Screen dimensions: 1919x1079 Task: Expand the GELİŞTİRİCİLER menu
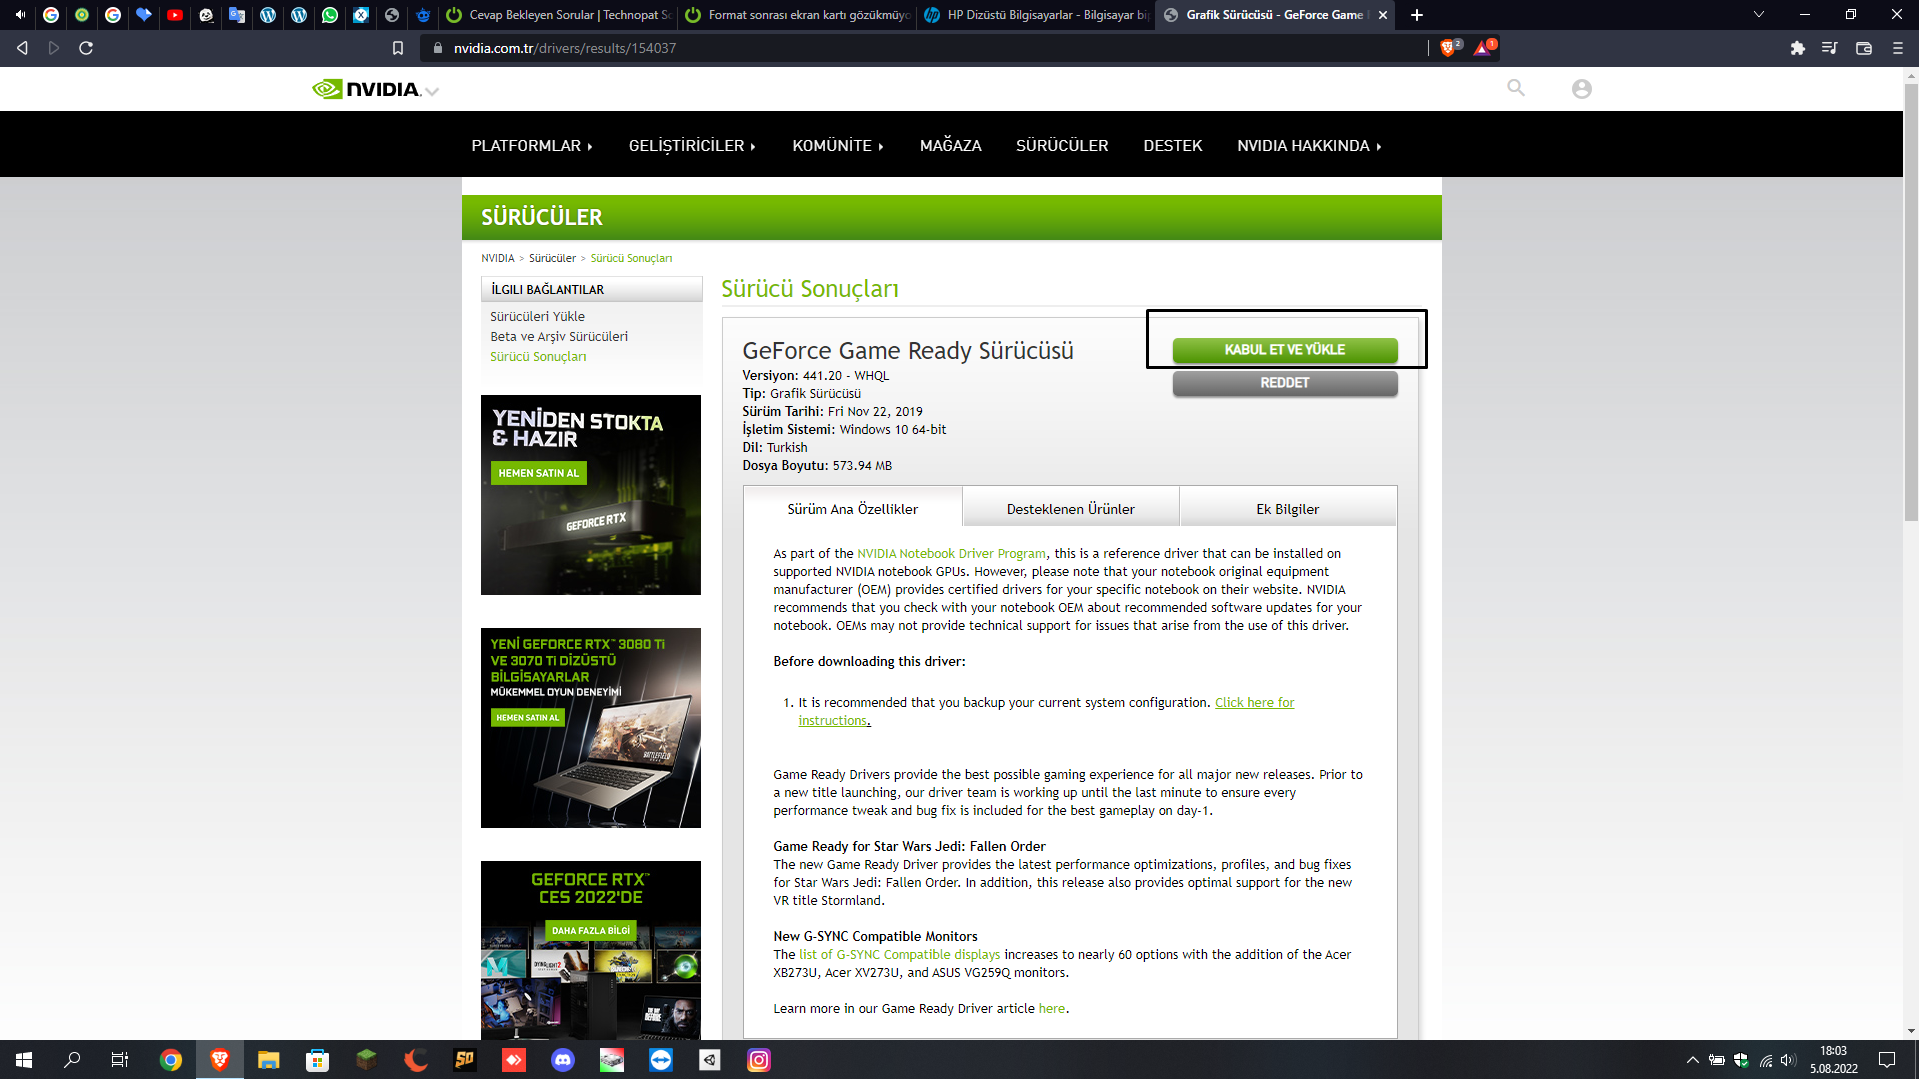(692, 146)
